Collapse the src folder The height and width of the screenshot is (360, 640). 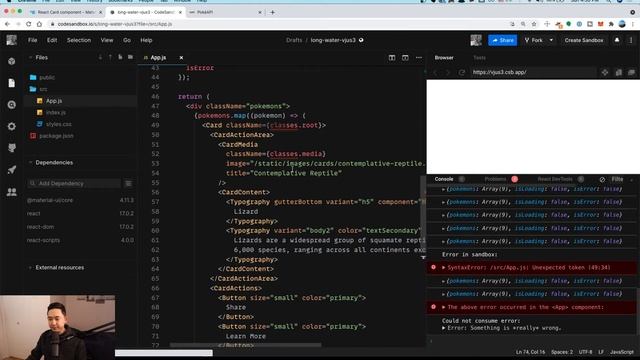point(38,89)
